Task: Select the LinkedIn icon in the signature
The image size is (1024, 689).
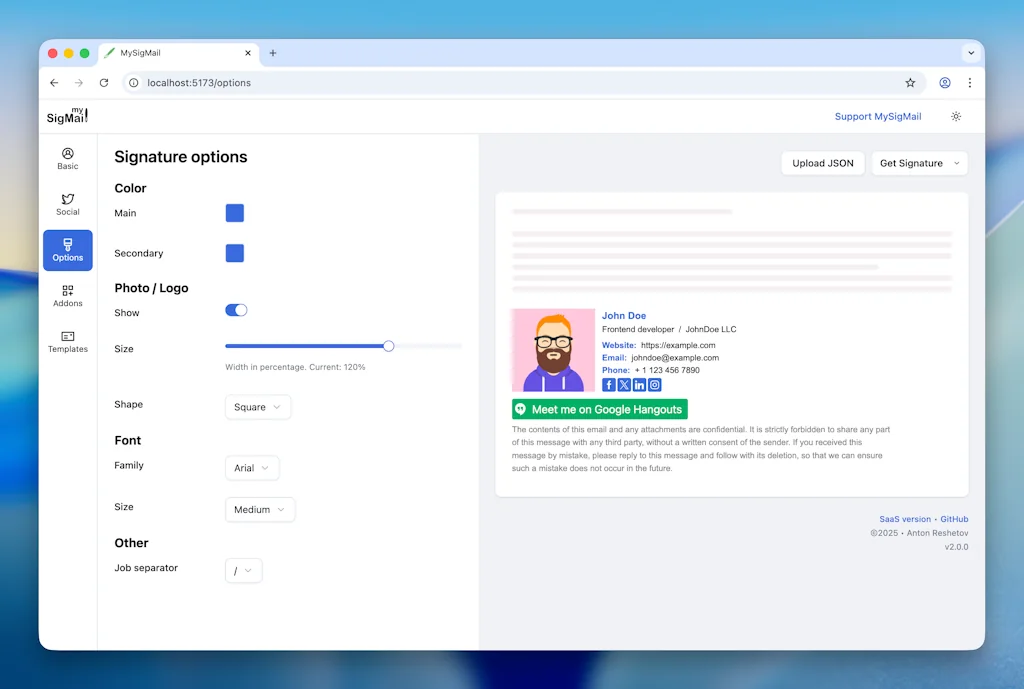Action: (x=639, y=384)
